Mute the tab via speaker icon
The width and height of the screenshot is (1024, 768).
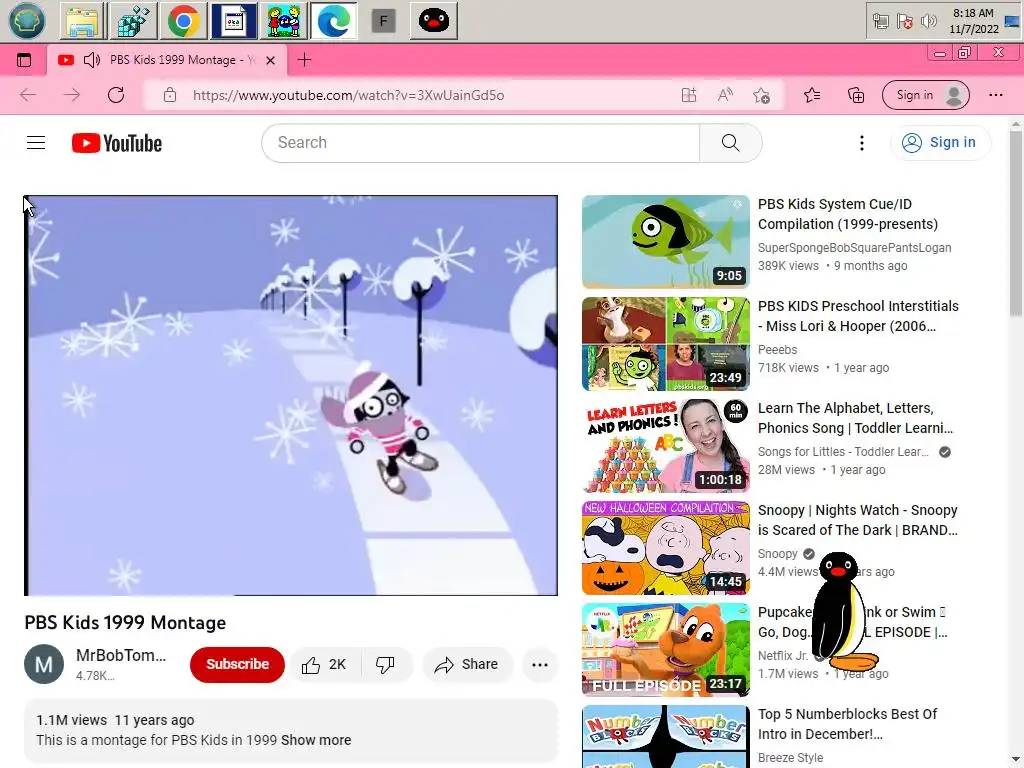coord(92,60)
